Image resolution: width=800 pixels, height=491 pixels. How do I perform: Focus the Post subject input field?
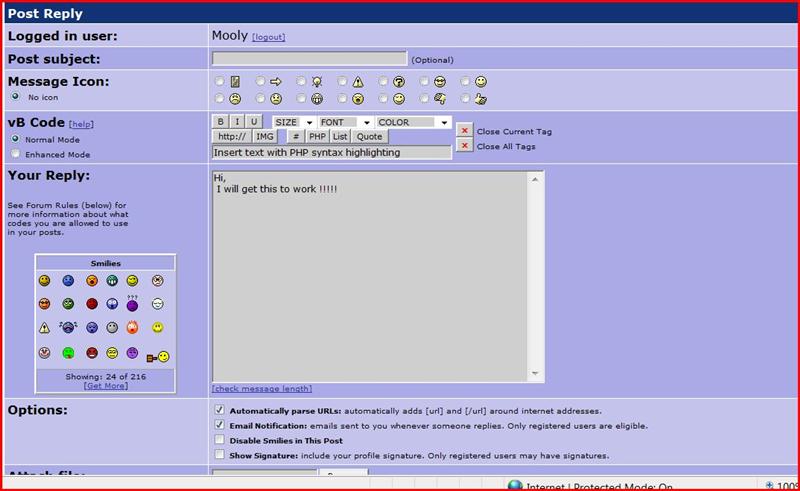point(310,59)
